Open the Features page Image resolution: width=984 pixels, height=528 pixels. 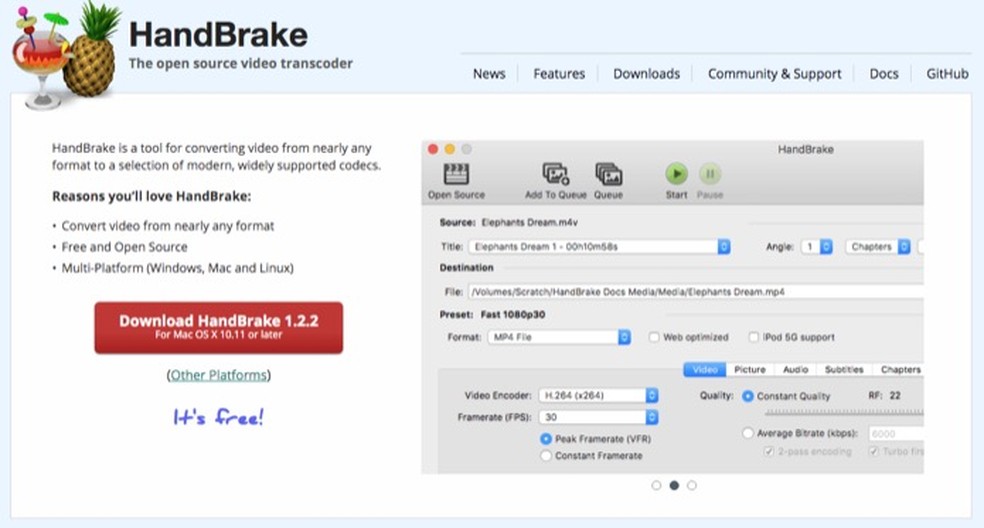tap(559, 74)
